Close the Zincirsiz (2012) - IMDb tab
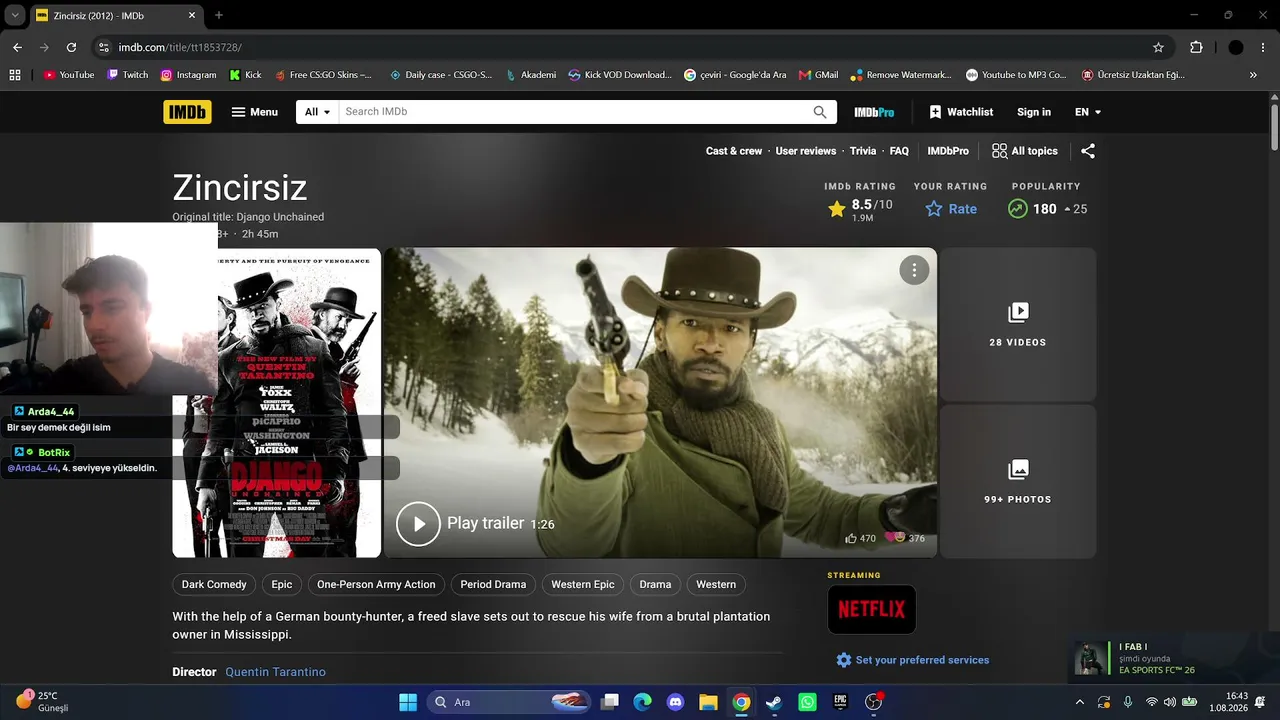This screenshot has height=720, width=1280. tap(191, 15)
